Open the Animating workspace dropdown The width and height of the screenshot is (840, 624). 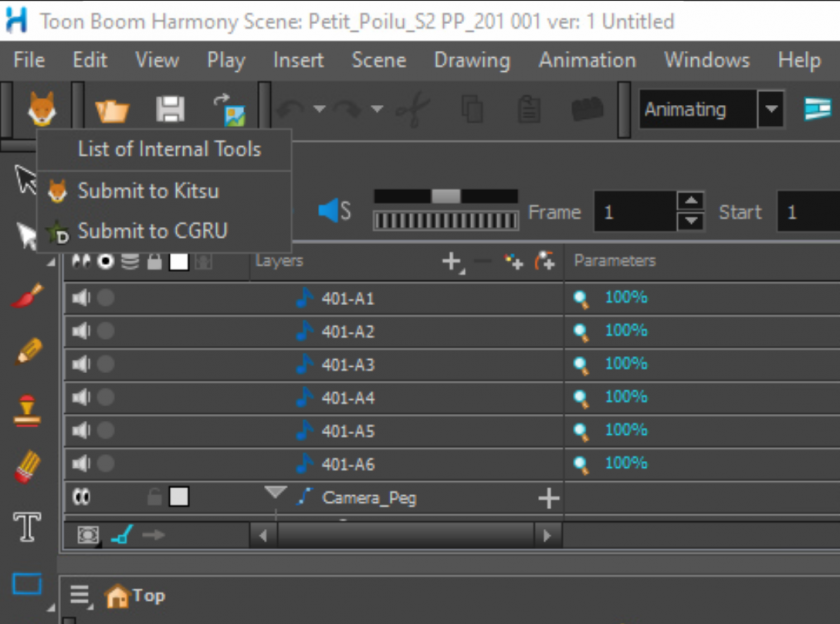(x=771, y=109)
